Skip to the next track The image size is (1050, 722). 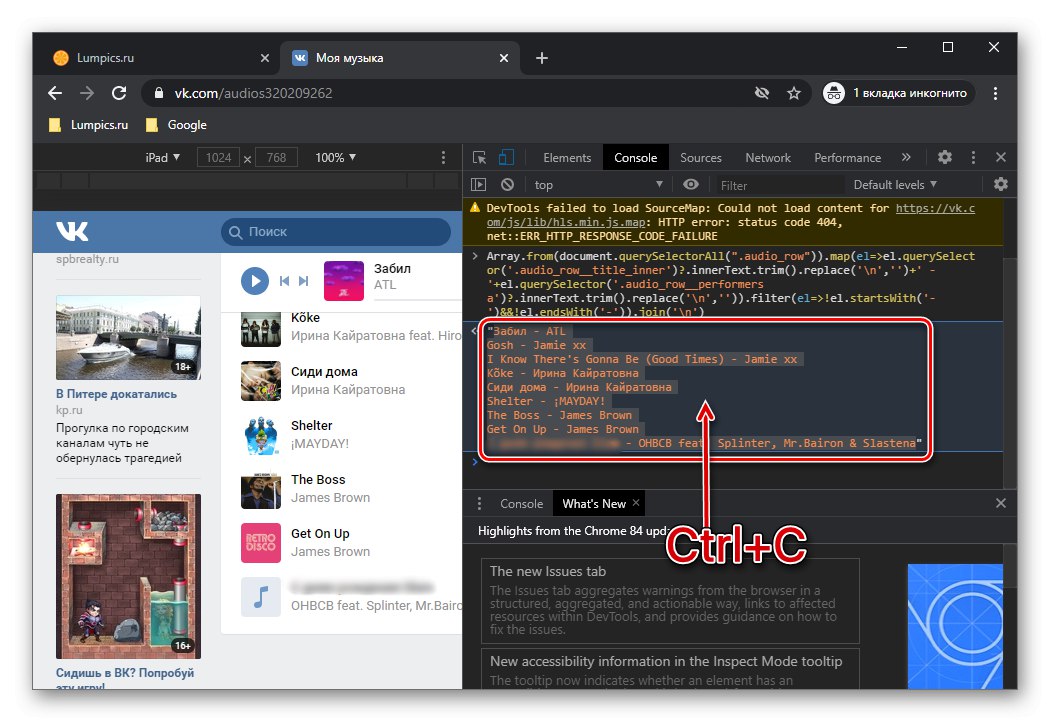coord(303,281)
